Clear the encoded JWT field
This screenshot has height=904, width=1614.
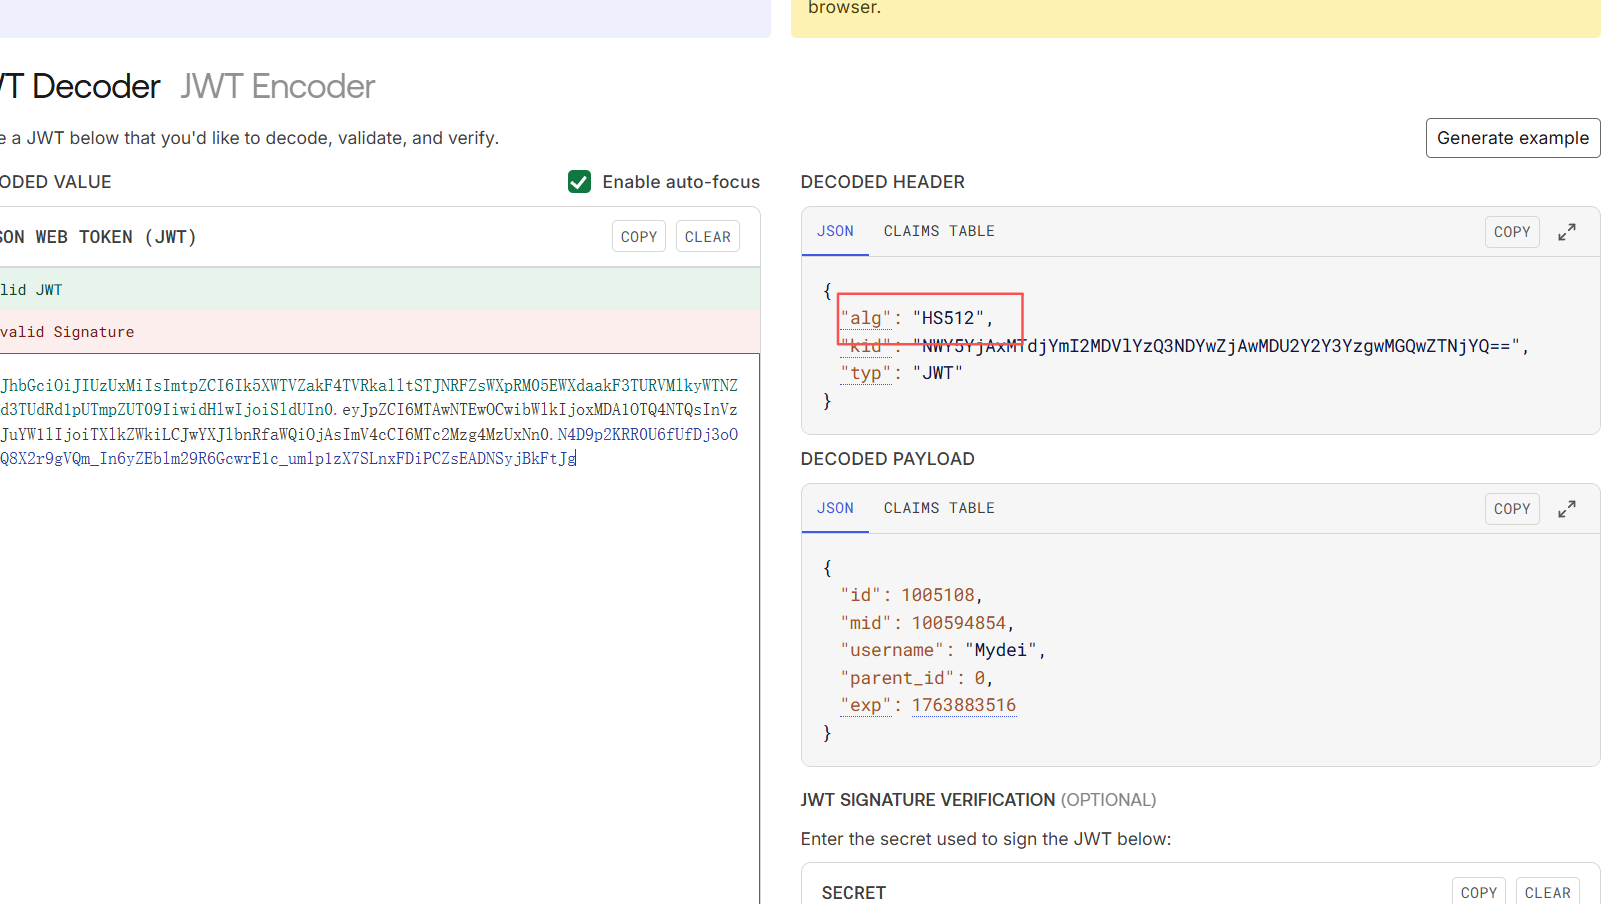(708, 237)
